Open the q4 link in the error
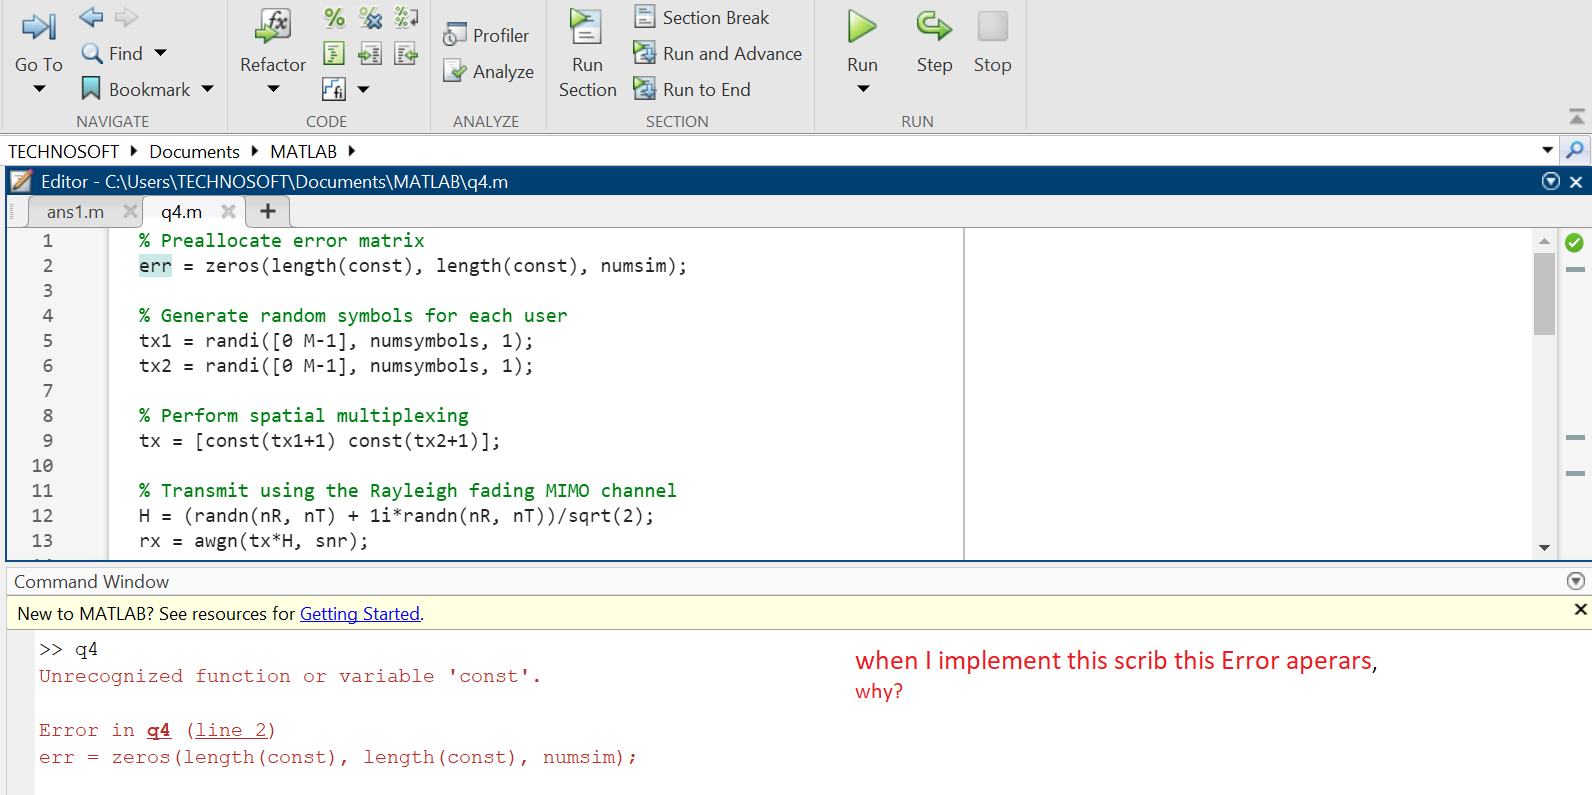 pyautogui.click(x=159, y=731)
